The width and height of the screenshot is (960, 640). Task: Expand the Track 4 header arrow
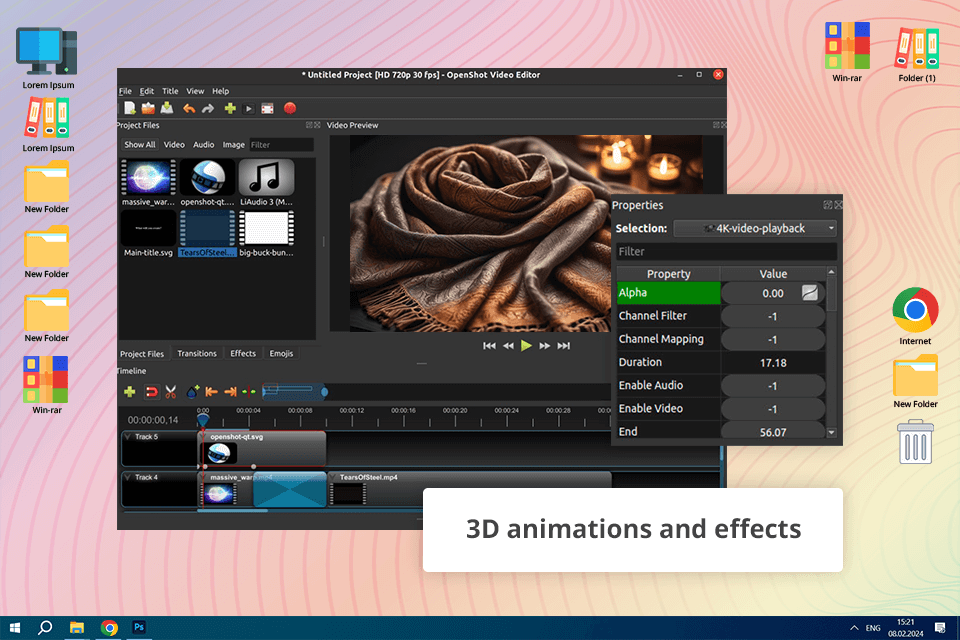127,478
